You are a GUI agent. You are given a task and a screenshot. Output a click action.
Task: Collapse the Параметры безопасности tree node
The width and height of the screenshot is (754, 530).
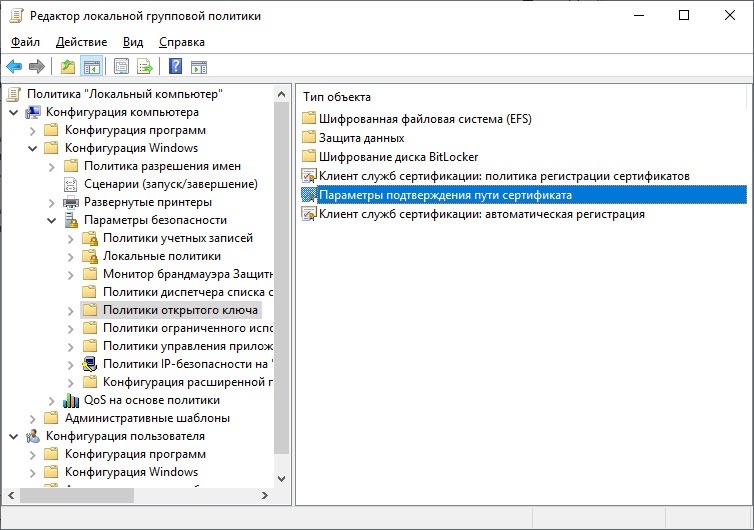click(x=51, y=220)
